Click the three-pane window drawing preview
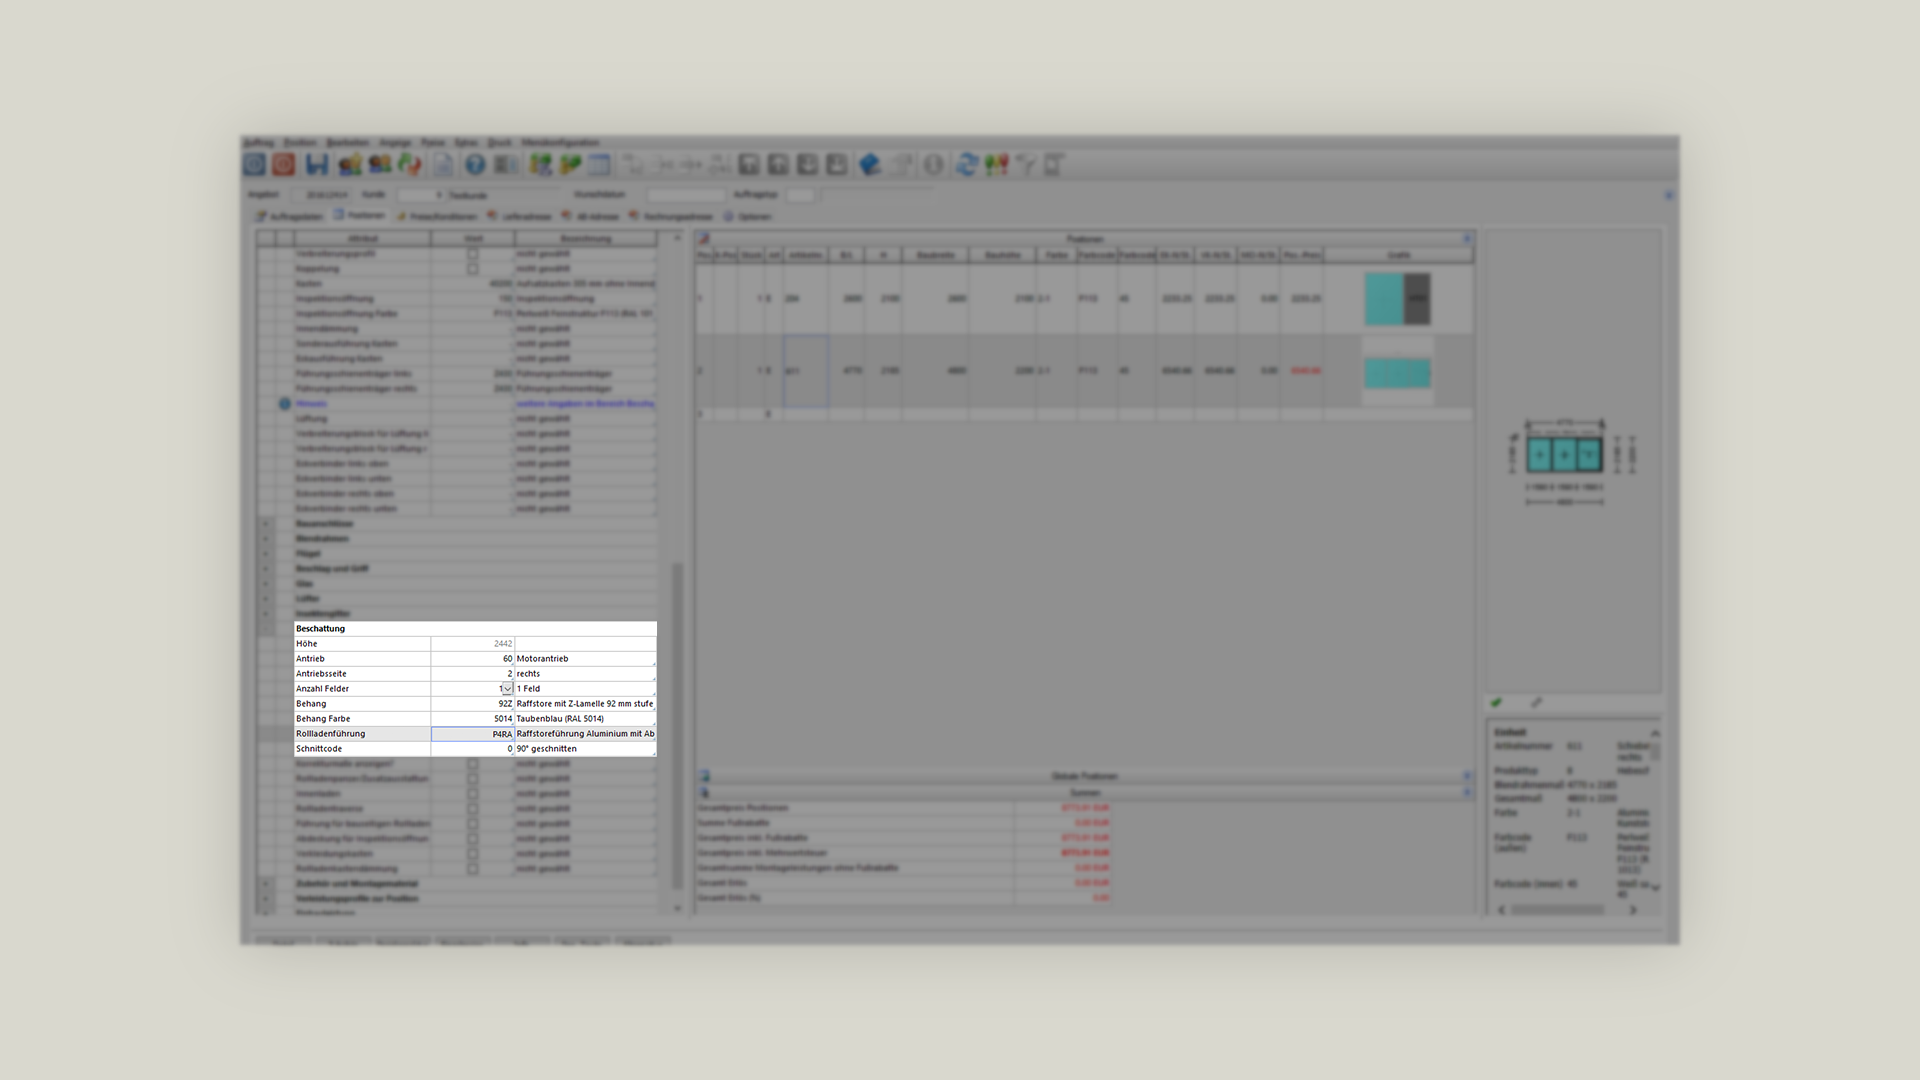Viewport: 1920px width, 1080px height. point(1565,455)
